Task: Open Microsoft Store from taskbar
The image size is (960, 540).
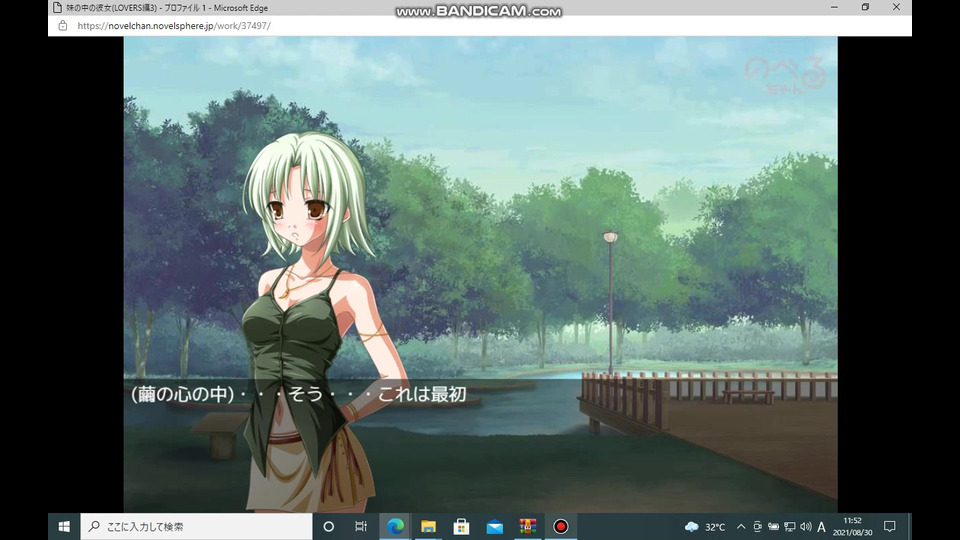Action: 461,527
